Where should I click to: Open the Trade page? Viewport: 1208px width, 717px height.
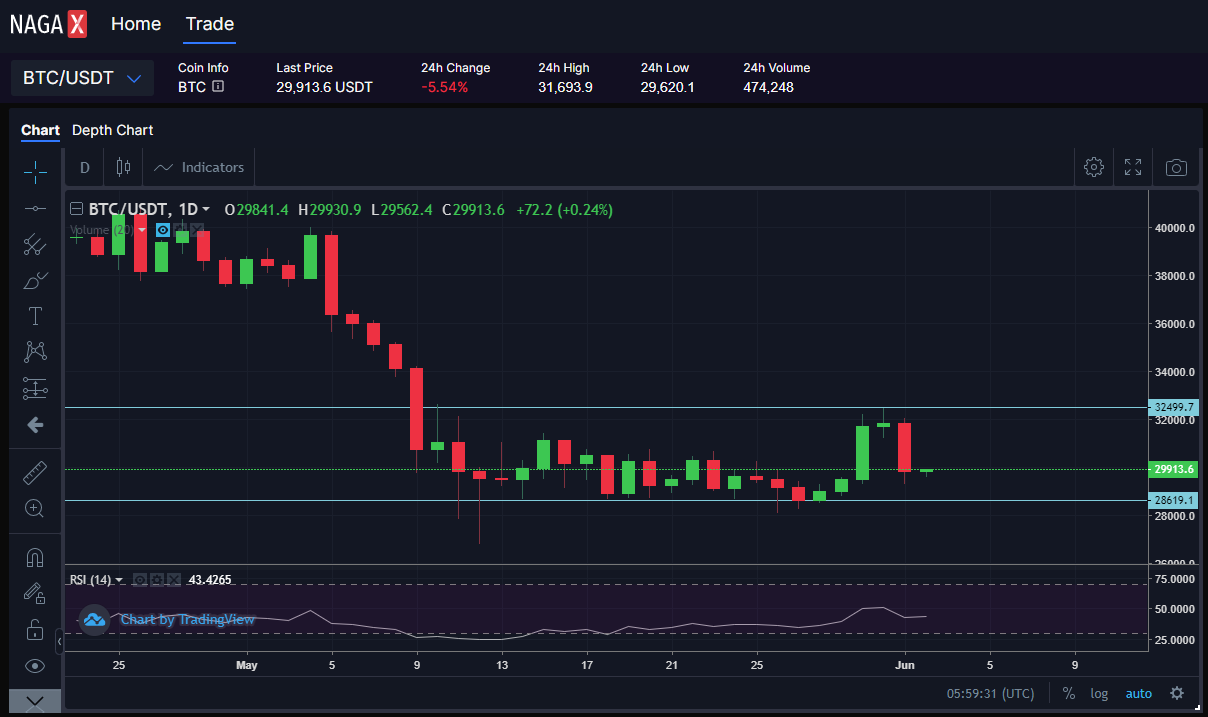[210, 24]
